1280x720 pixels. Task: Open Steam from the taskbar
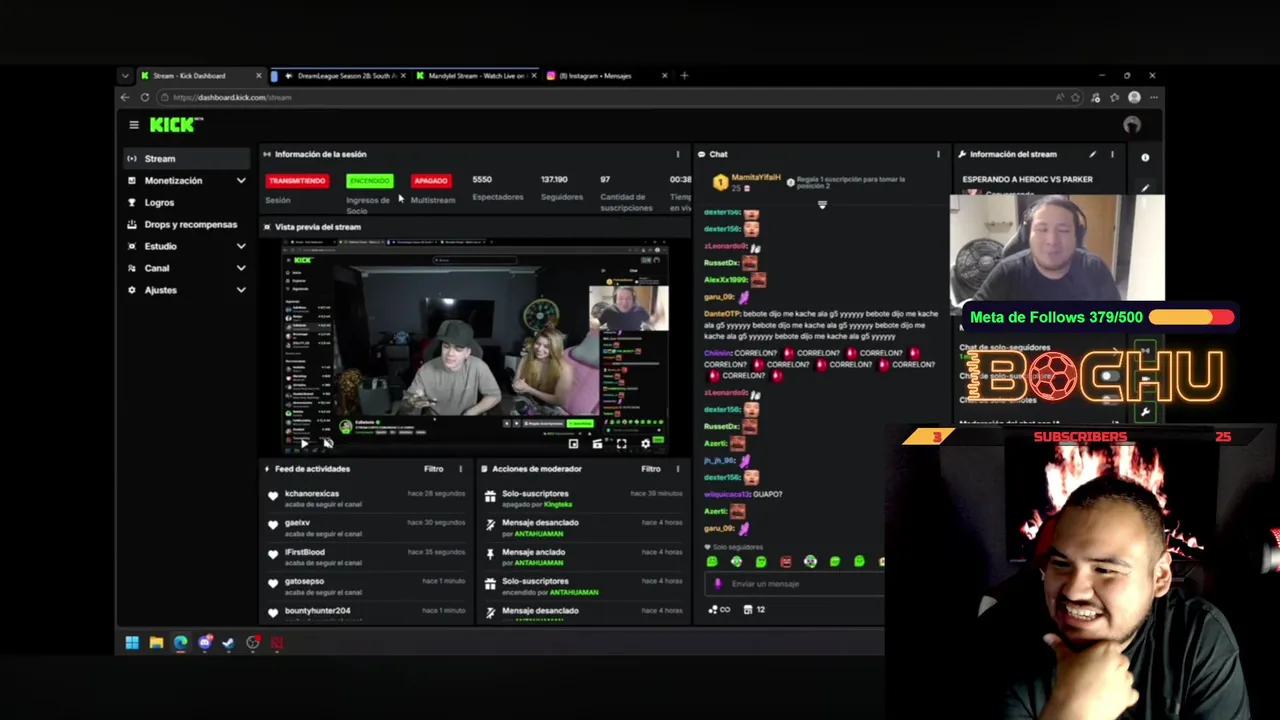click(228, 643)
